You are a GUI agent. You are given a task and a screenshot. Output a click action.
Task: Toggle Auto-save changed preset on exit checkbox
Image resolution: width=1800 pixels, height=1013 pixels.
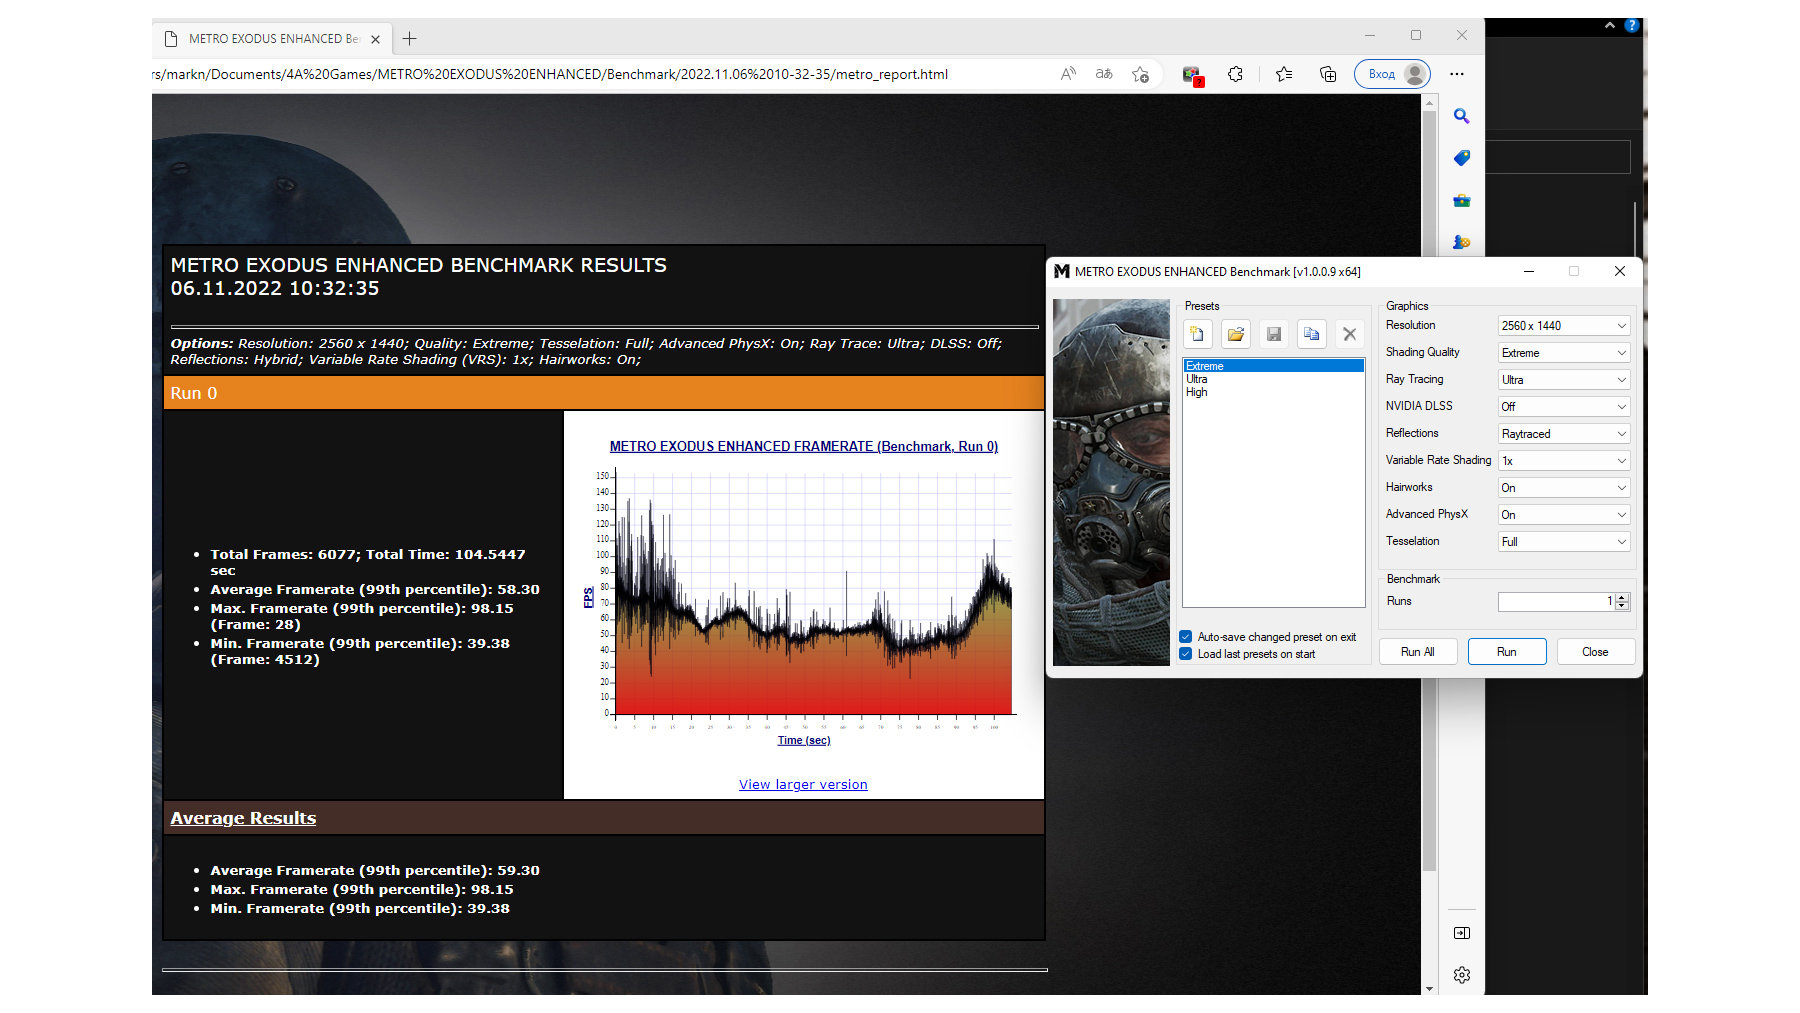(x=1186, y=637)
